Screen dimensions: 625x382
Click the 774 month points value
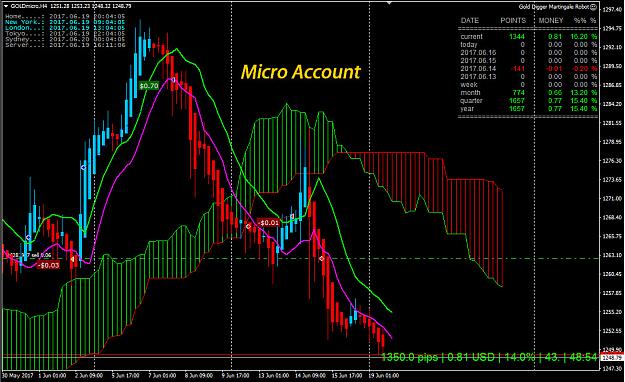coord(519,93)
